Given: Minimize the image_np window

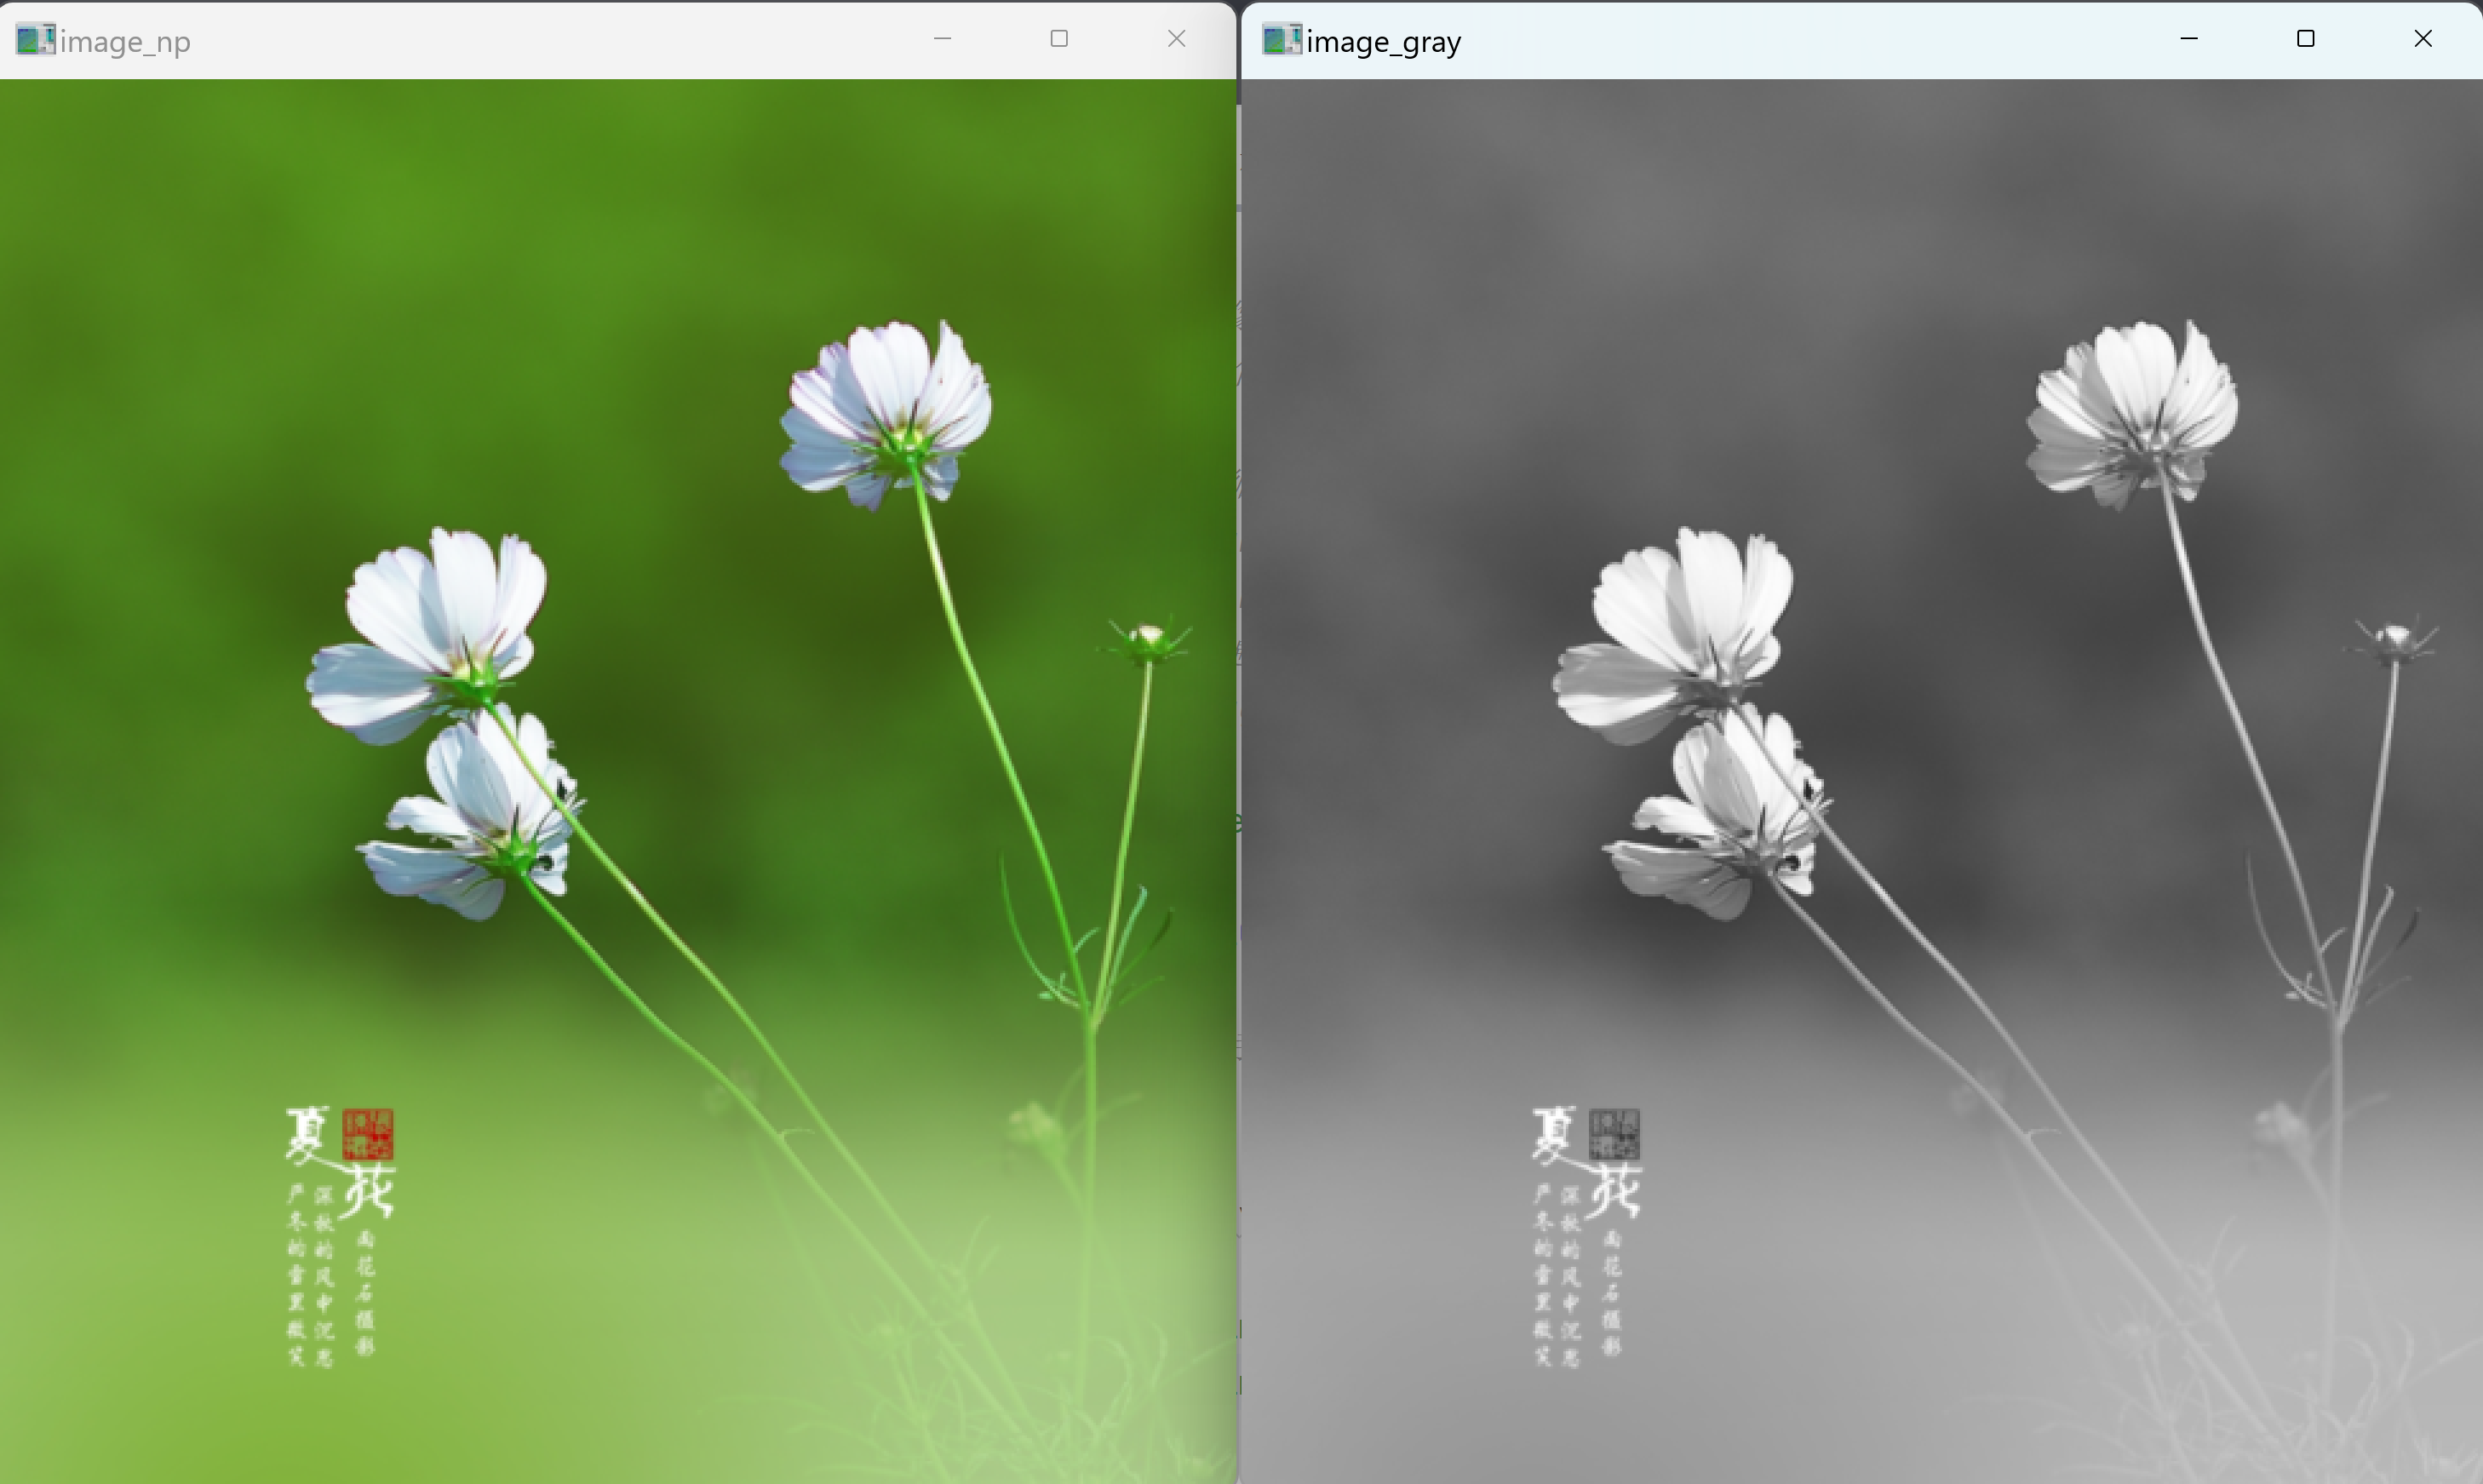Looking at the screenshot, I should point(942,39).
